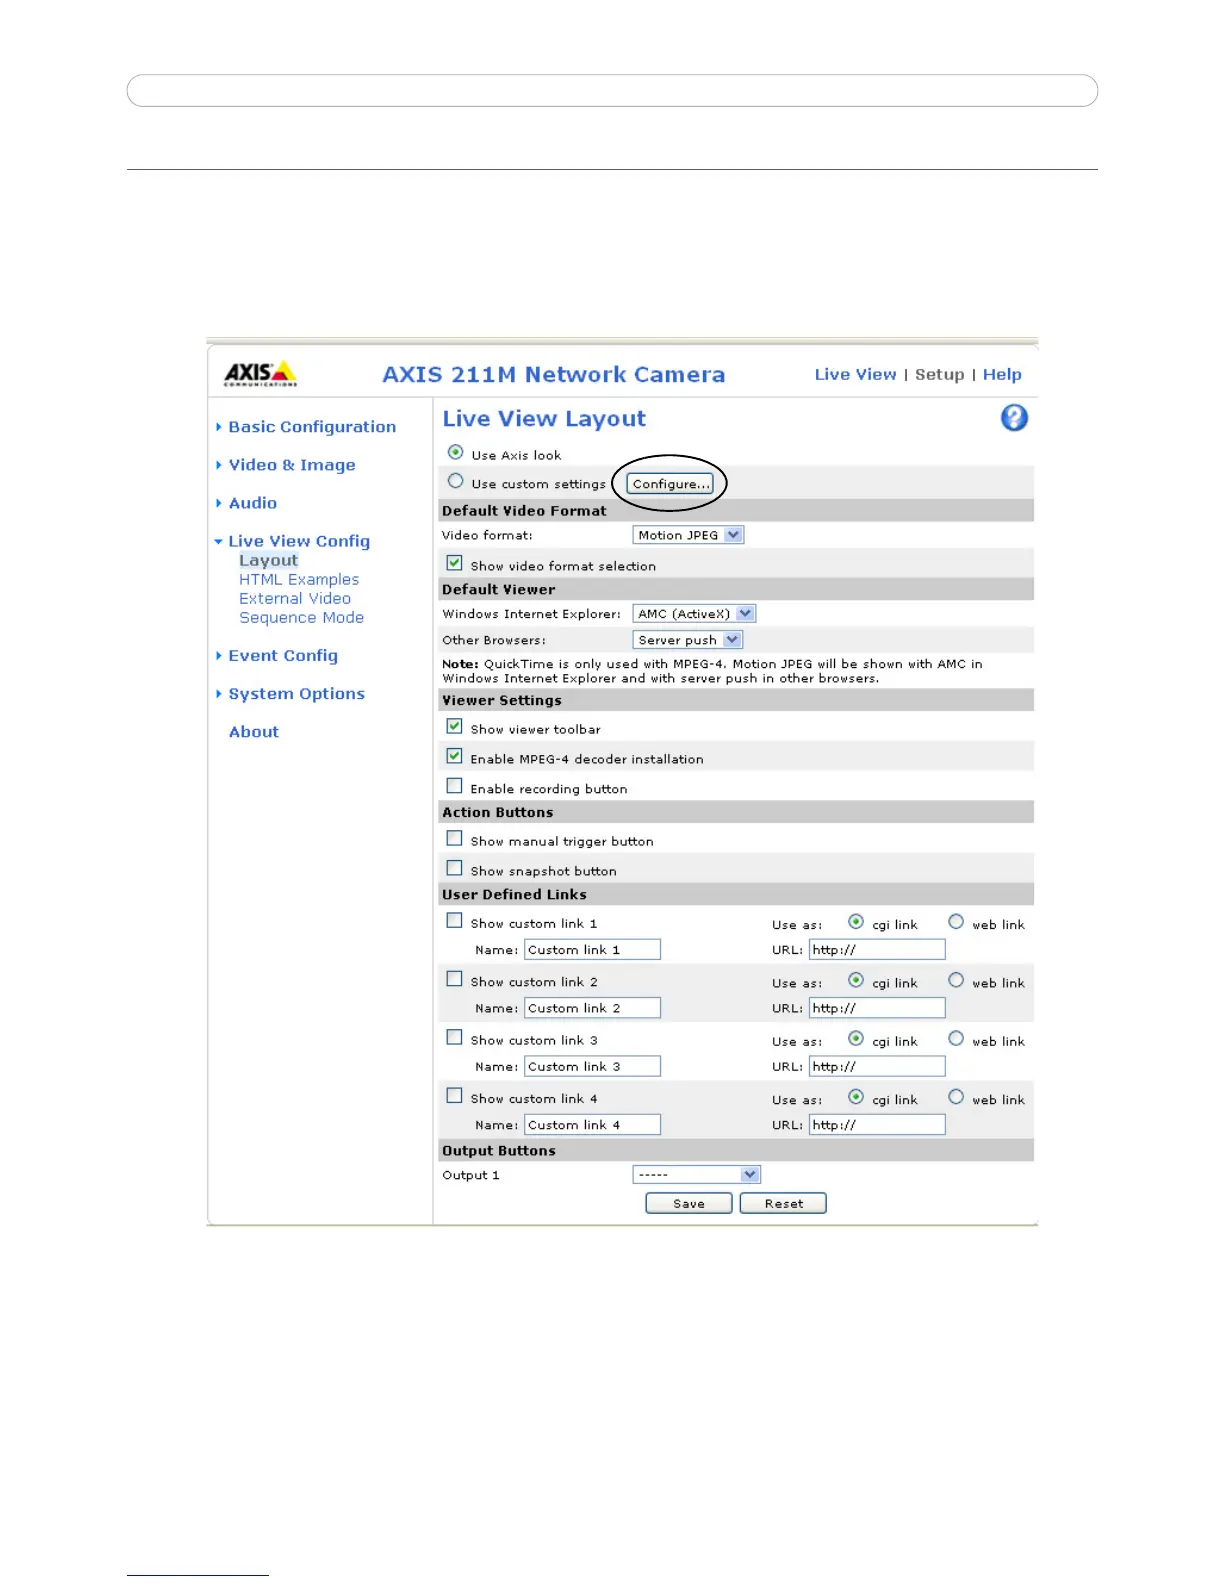The image size is (1224, 1584).
Task: Click the URL field for custom link 1
Action: (877, 950)
